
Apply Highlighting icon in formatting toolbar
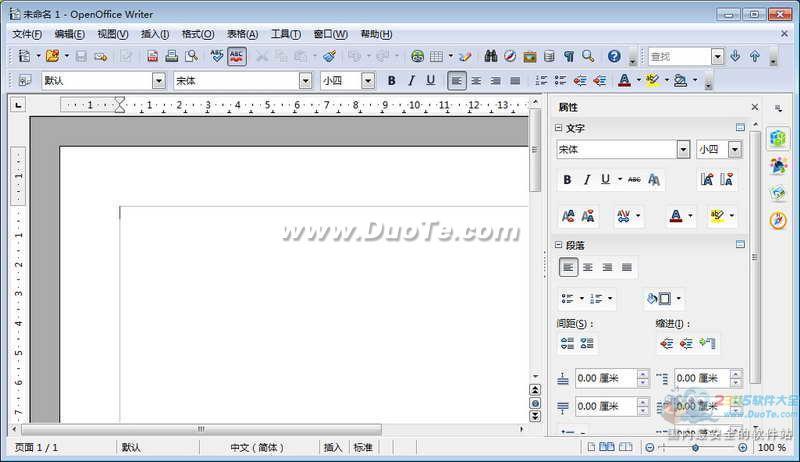coord(652,81)
